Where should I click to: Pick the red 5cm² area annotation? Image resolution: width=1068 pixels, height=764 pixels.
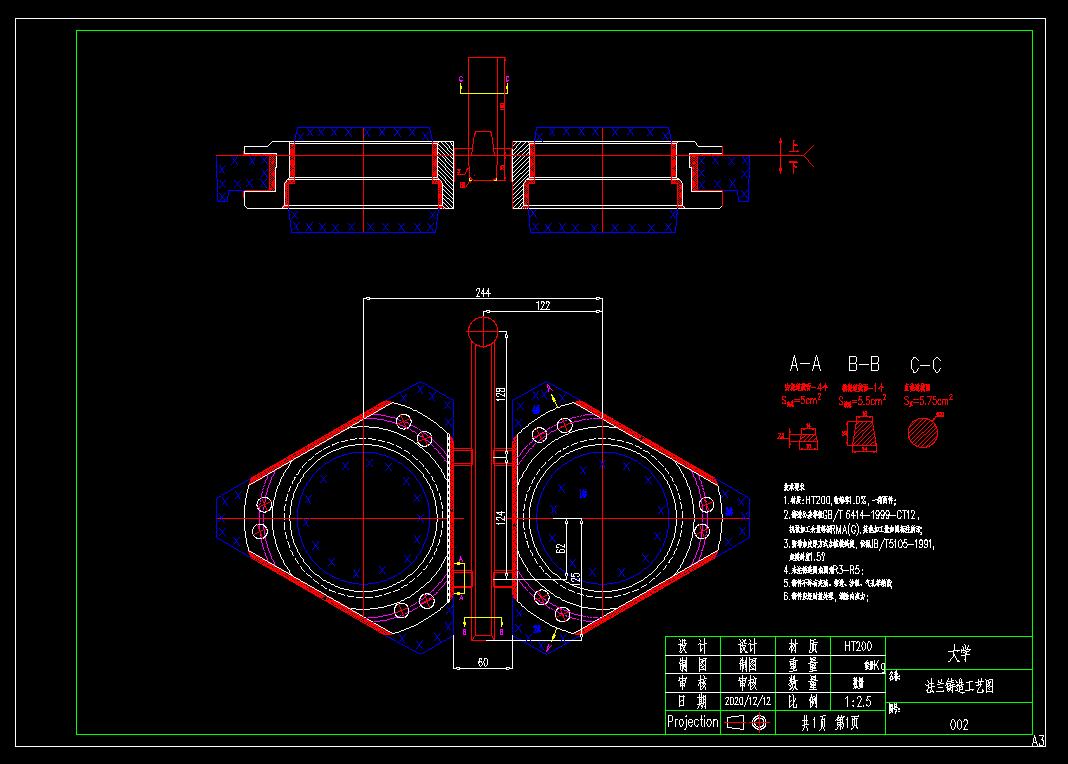(x=801, y=400)
